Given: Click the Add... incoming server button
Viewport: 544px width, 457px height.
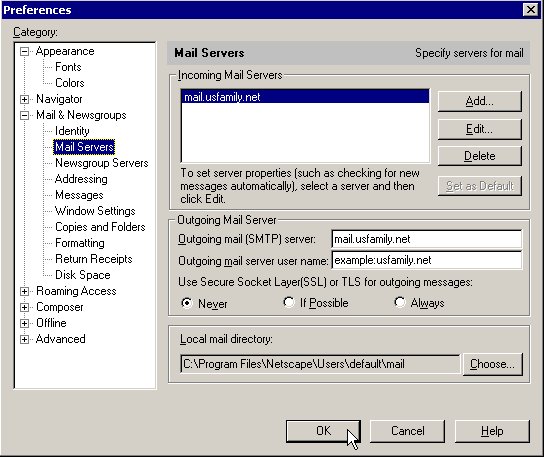Looking at the screenshot, I should coord(479,101).
